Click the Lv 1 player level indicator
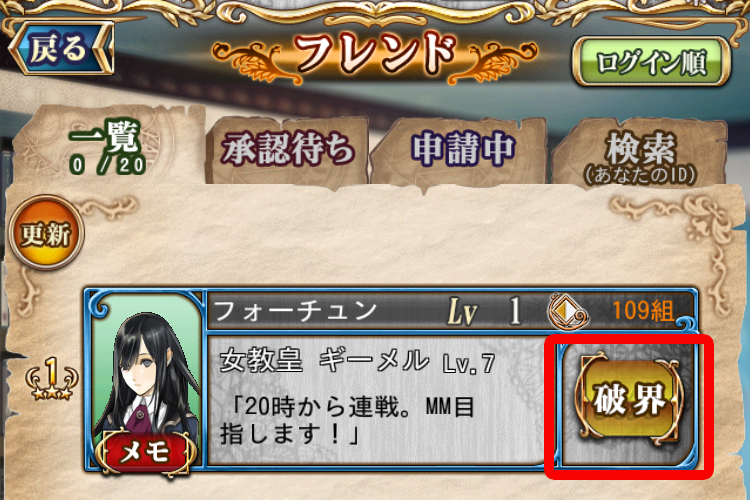750x500 pixels. coord(485,311)
